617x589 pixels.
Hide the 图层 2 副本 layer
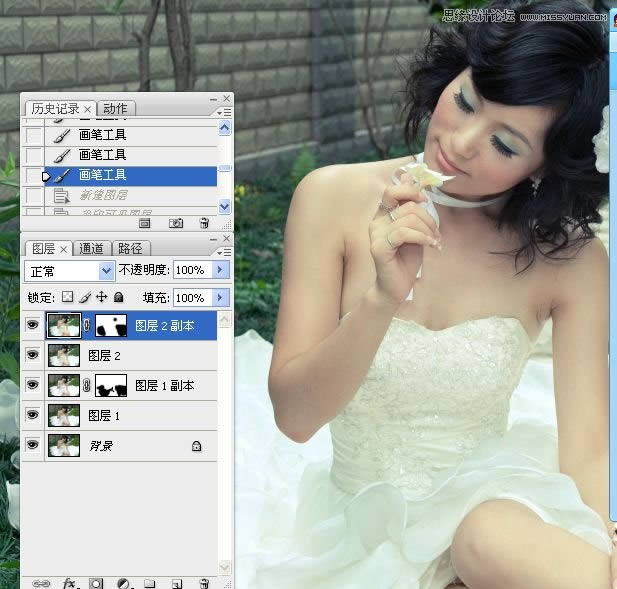tap(33, 325)
